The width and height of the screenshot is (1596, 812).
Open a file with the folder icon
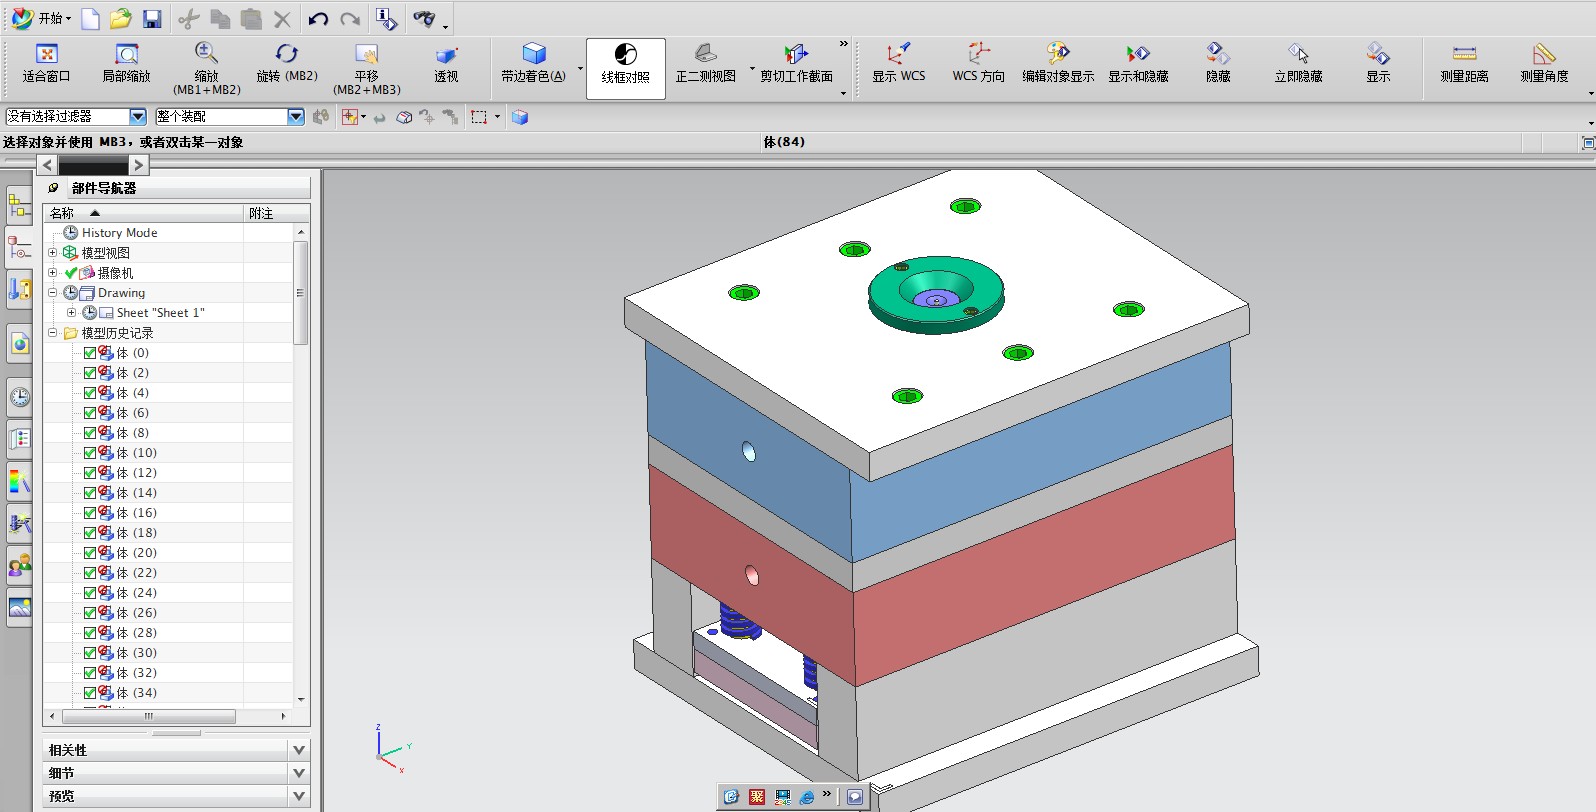pos(121,18)
